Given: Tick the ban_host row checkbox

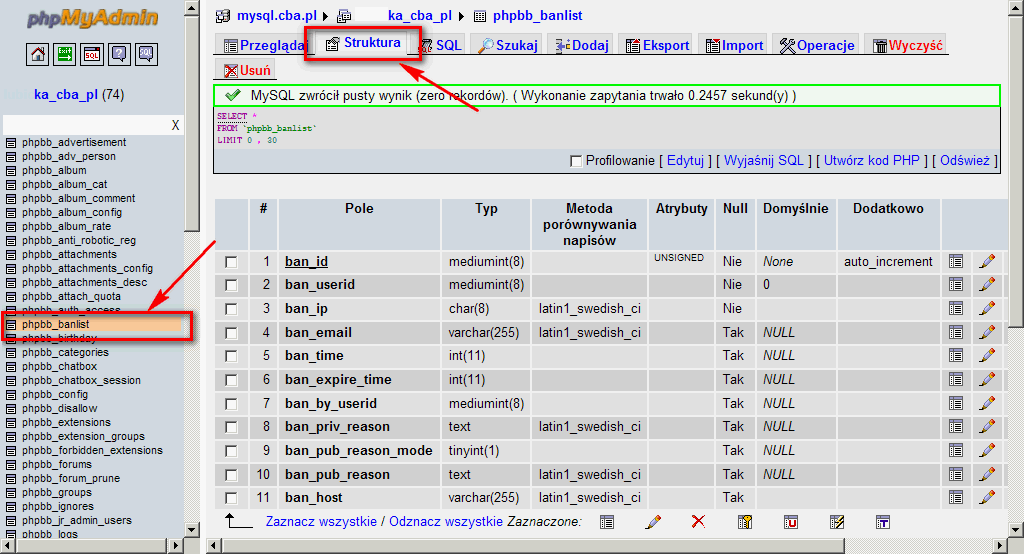Looking at the screenshot, I should coord(231,498).
